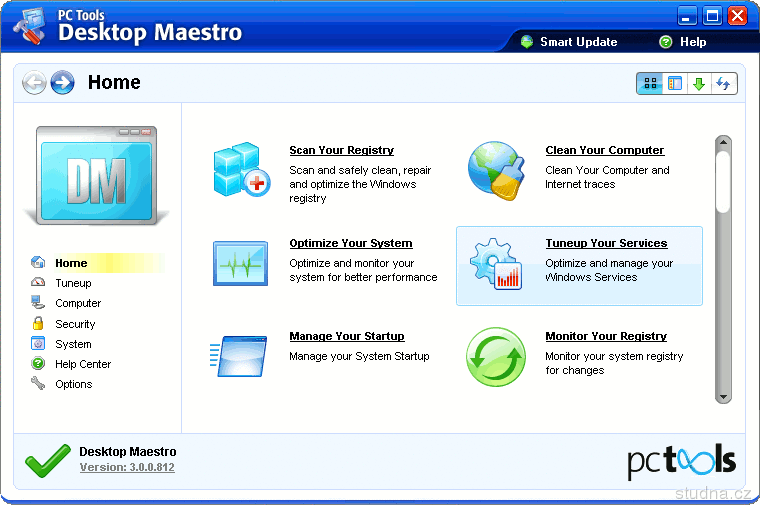Viewport: 760px width, 505px height.
Task: Click the Tuneup gauge icon in sidebar
Action: click(x=38, y=282)
